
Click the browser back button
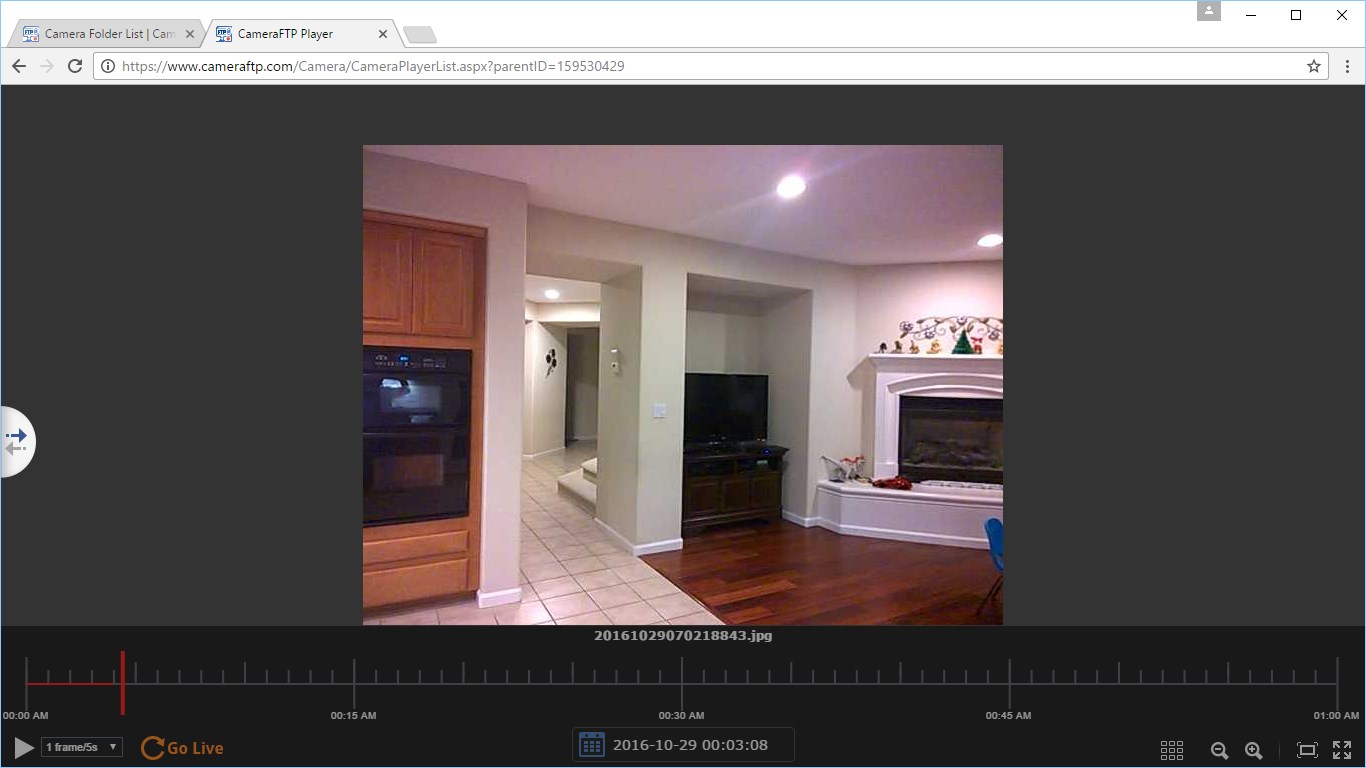[18, 66]
